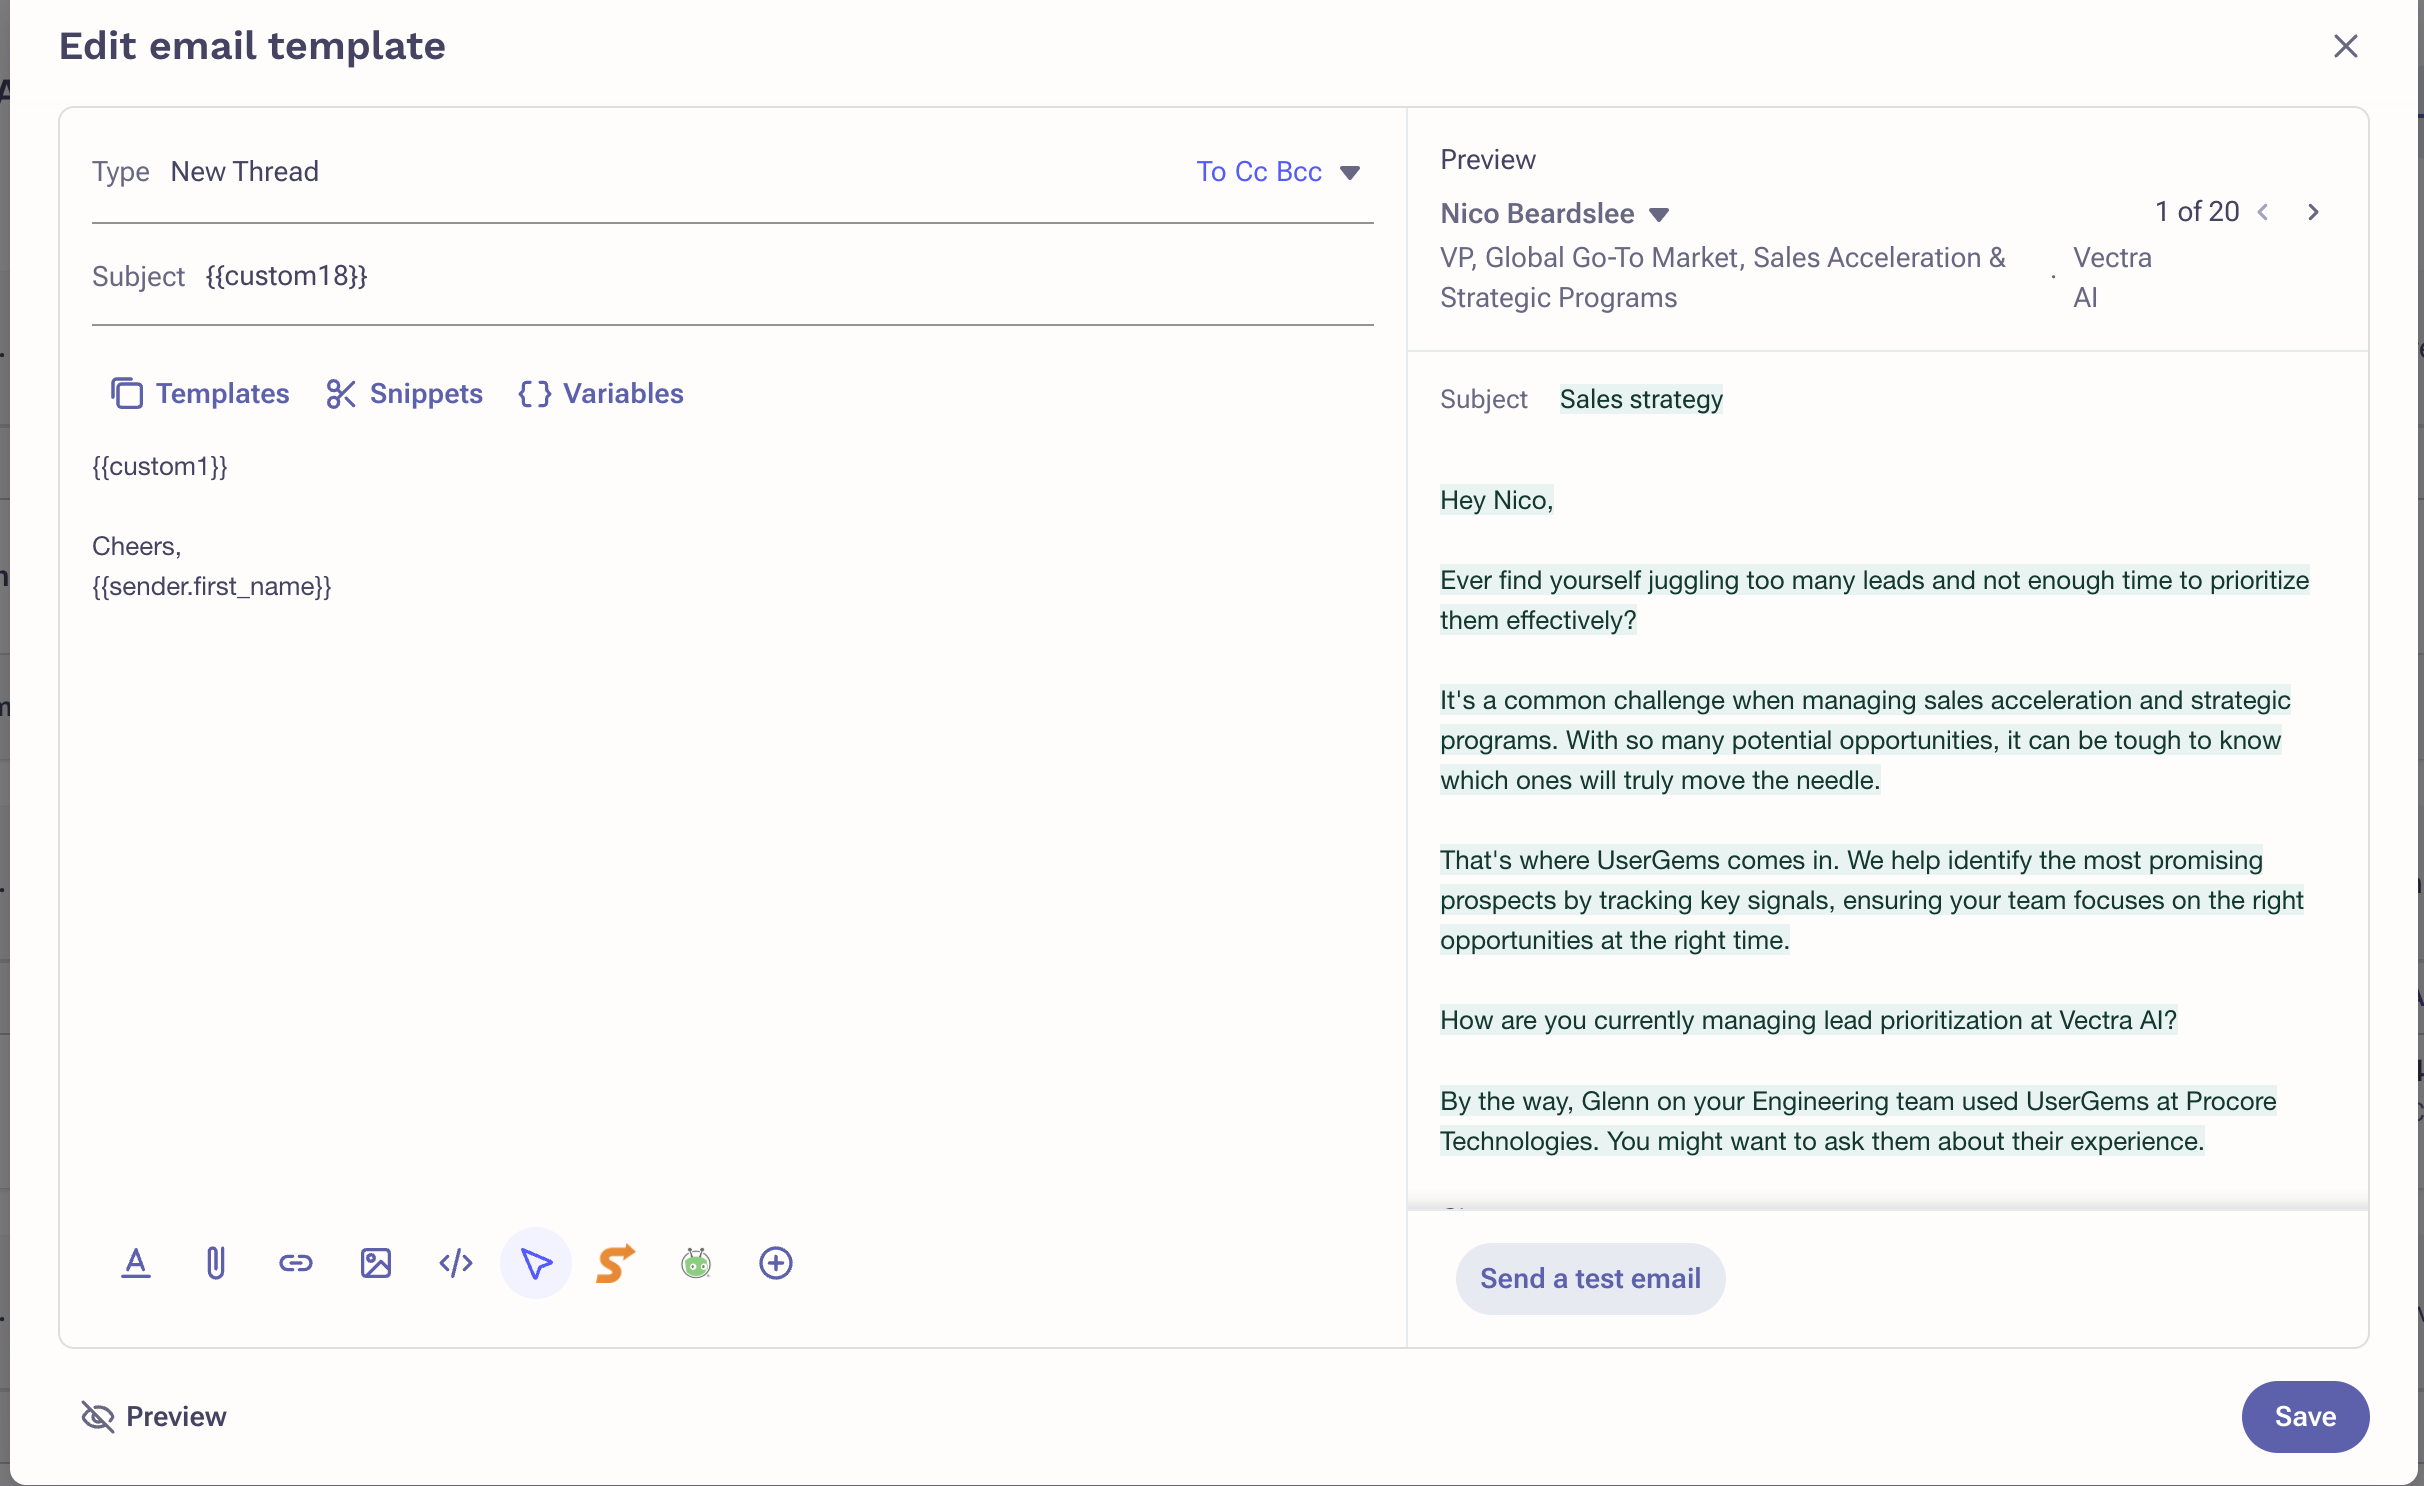The width and height of the screenshot is (2424, 1486).
Task: Open Templates menu
Action: [200, 393]
